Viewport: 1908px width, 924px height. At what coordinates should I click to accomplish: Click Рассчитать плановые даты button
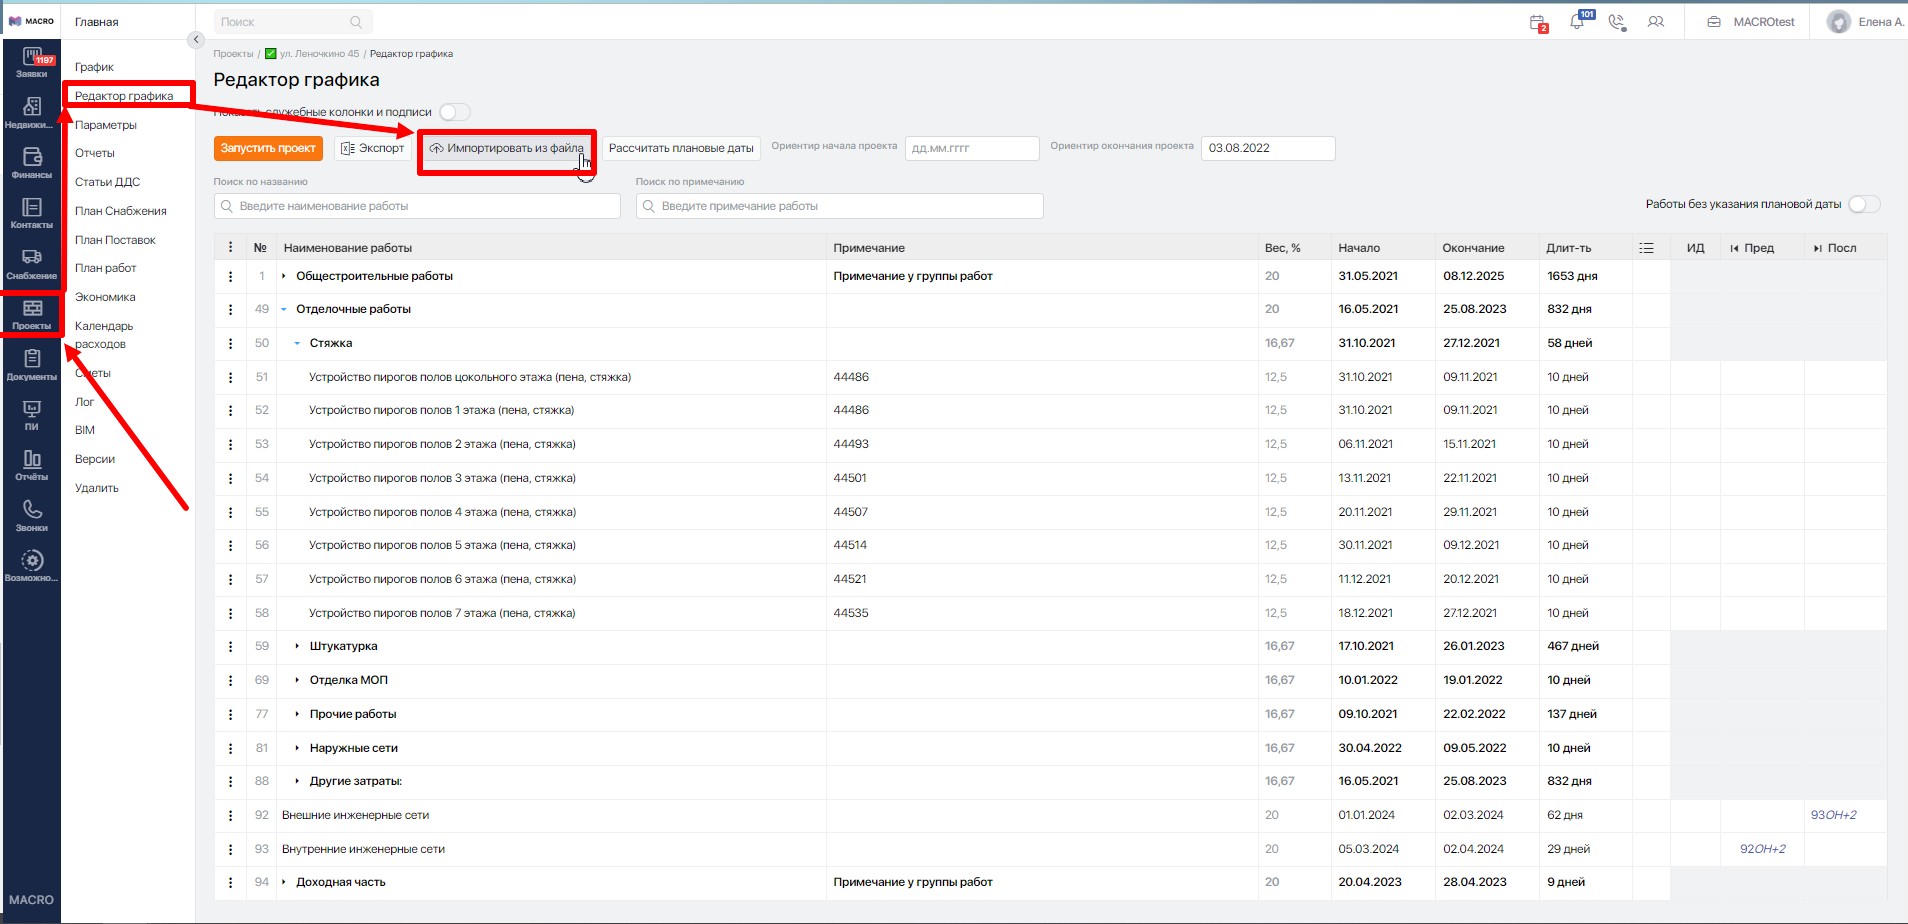pos(681,148)
